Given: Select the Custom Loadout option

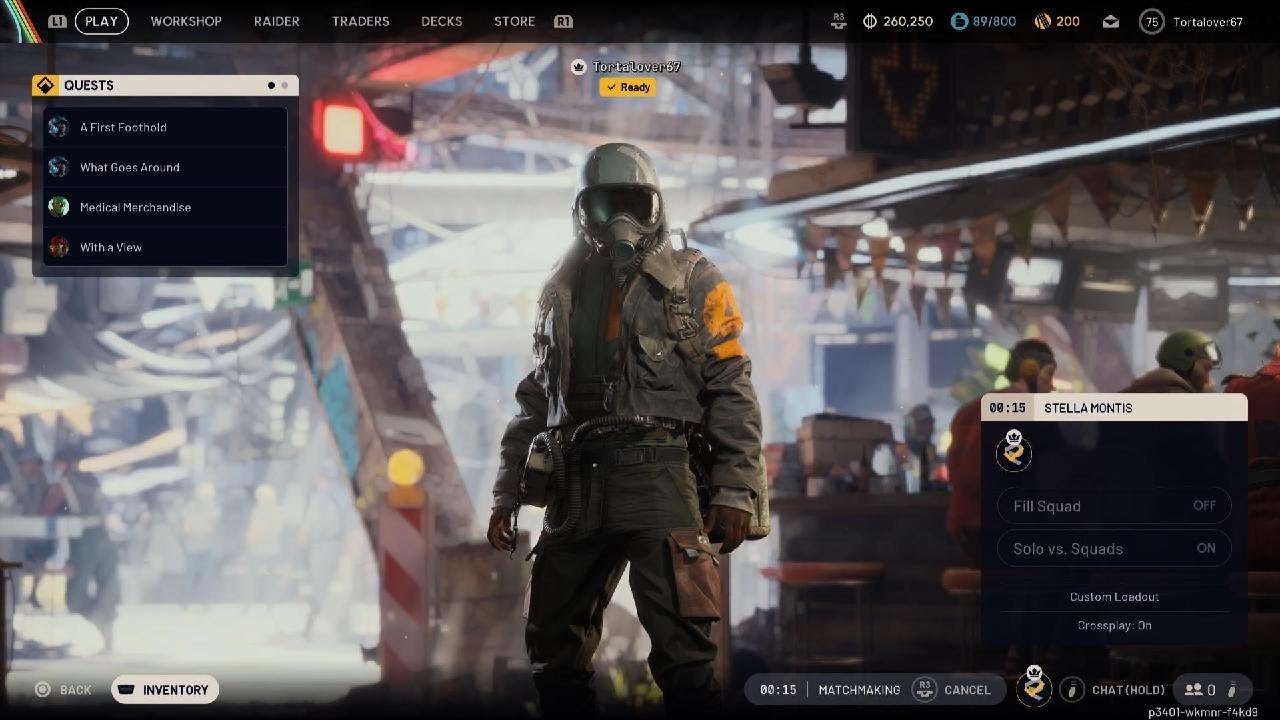Looking at the screenshot, I should tap(1114, 597).
